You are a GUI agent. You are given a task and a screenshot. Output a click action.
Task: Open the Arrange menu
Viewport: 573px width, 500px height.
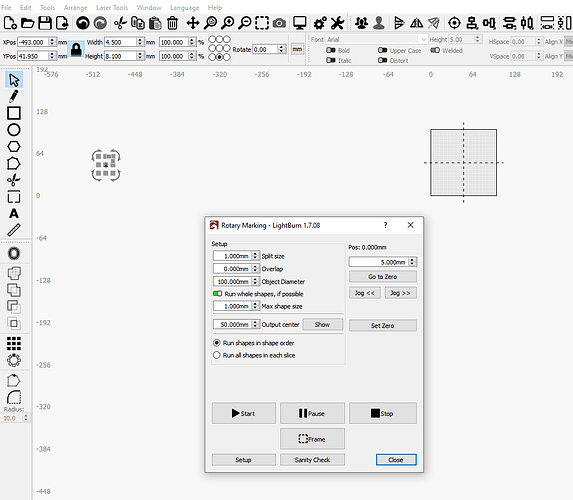pos(75,7)
